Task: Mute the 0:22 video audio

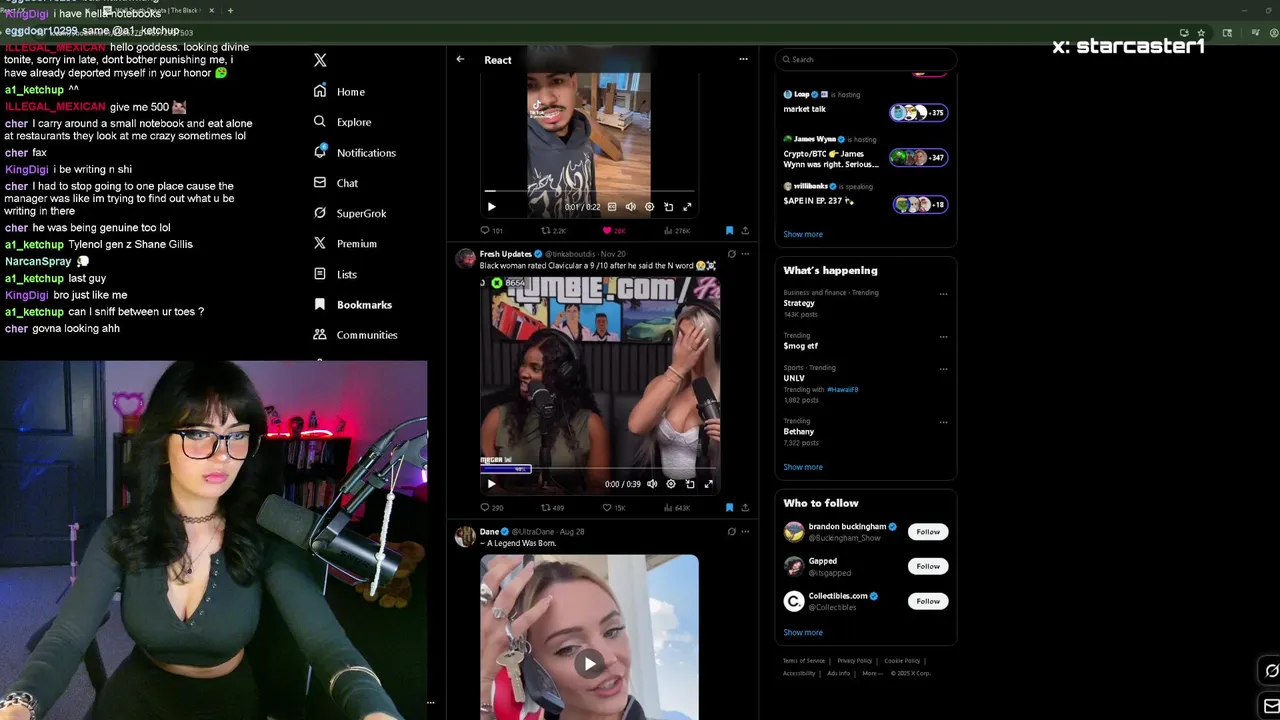Action: pos(630,207)
